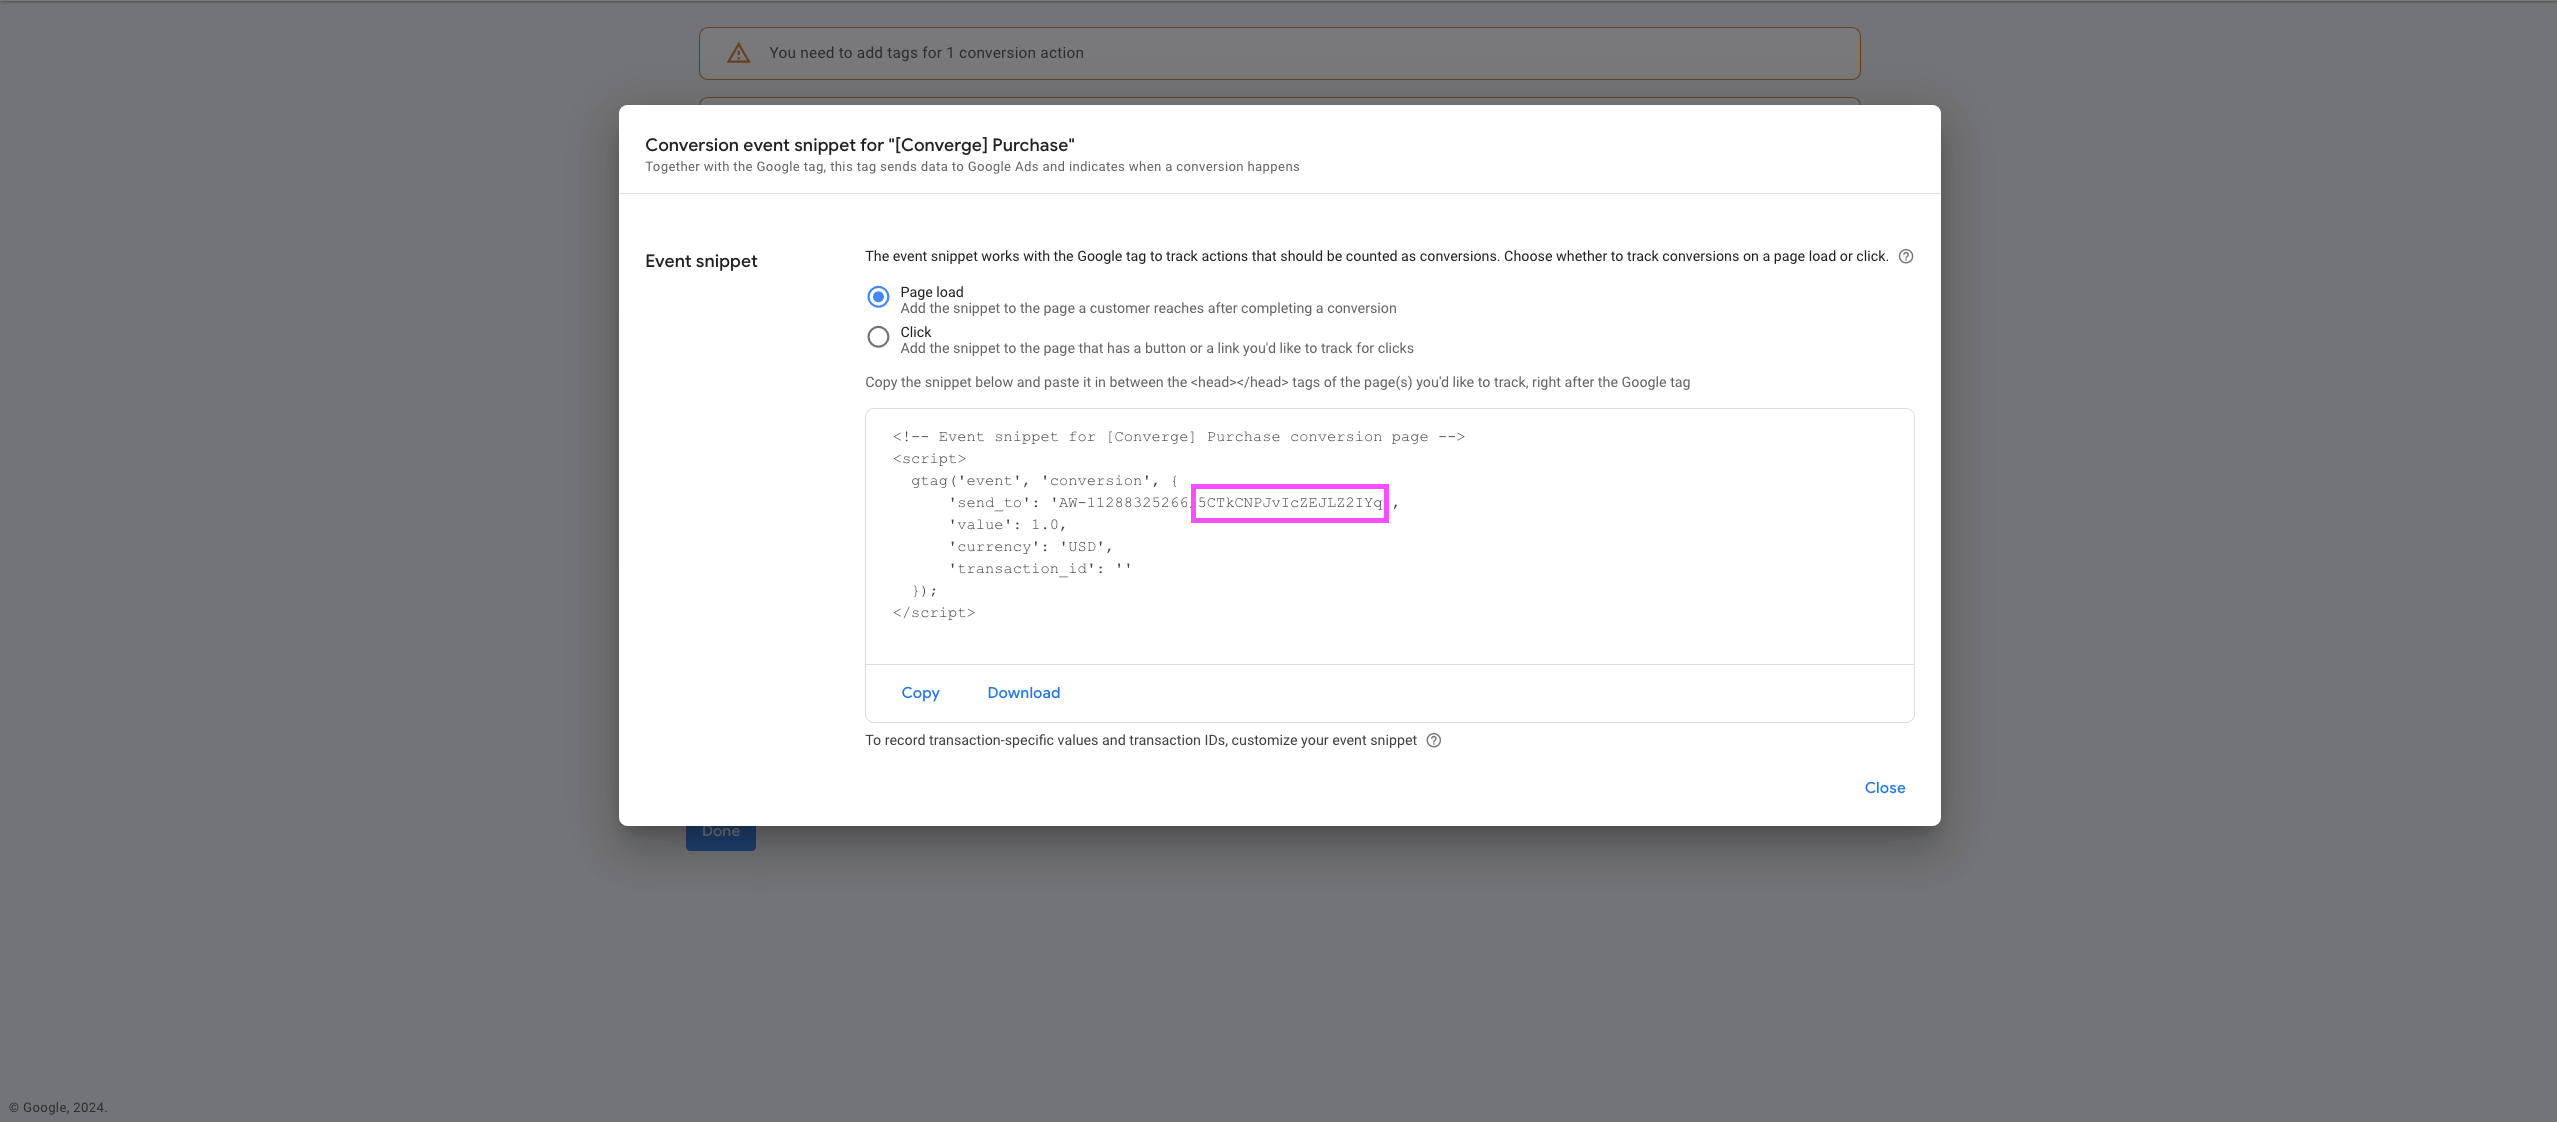The image size is (2557, 1122).
Task: Download the event snippet file
Action: (1024, 693)
